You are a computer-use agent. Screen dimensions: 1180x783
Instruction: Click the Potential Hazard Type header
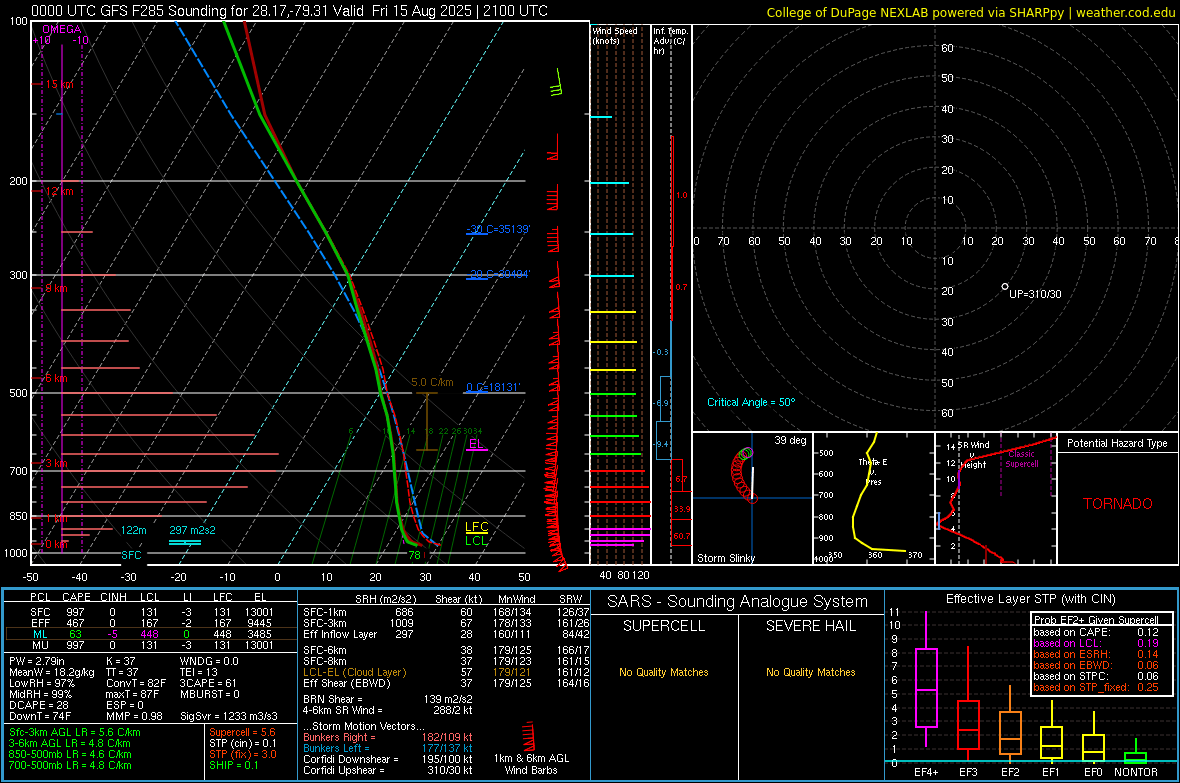pyautogui.click(x=1117, y=443)
